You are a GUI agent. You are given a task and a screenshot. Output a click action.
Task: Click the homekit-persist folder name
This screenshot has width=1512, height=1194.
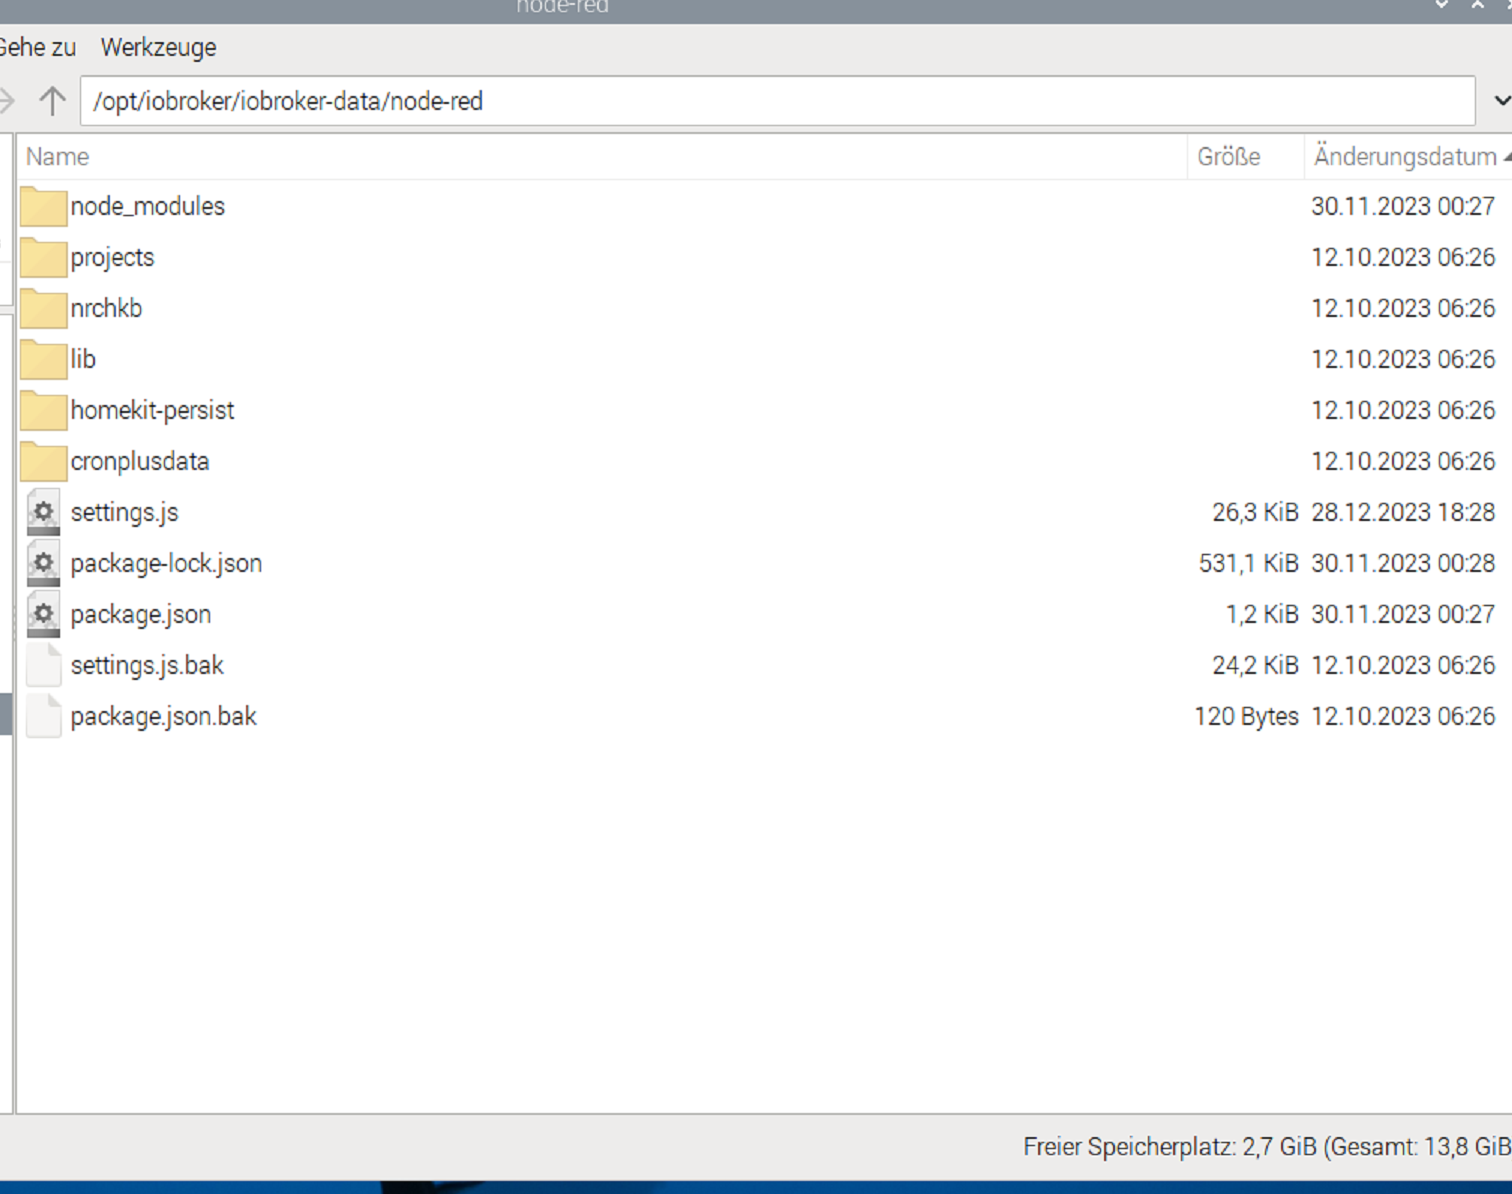tap(152, 410)
